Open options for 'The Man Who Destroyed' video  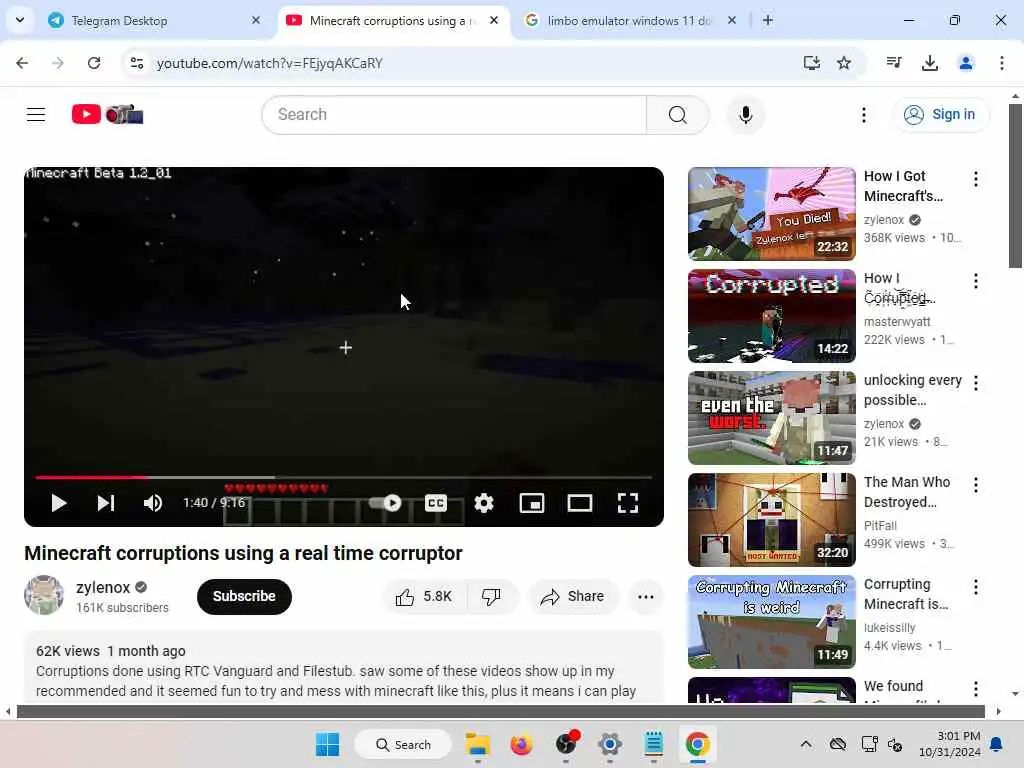tap(976, 485)
